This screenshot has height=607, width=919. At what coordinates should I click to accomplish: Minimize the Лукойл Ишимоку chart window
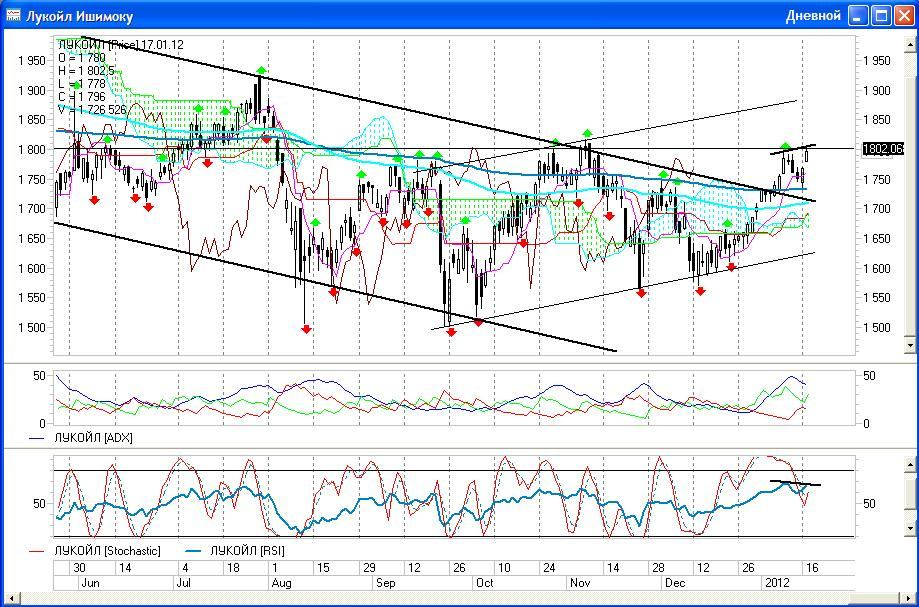(859, 16)
